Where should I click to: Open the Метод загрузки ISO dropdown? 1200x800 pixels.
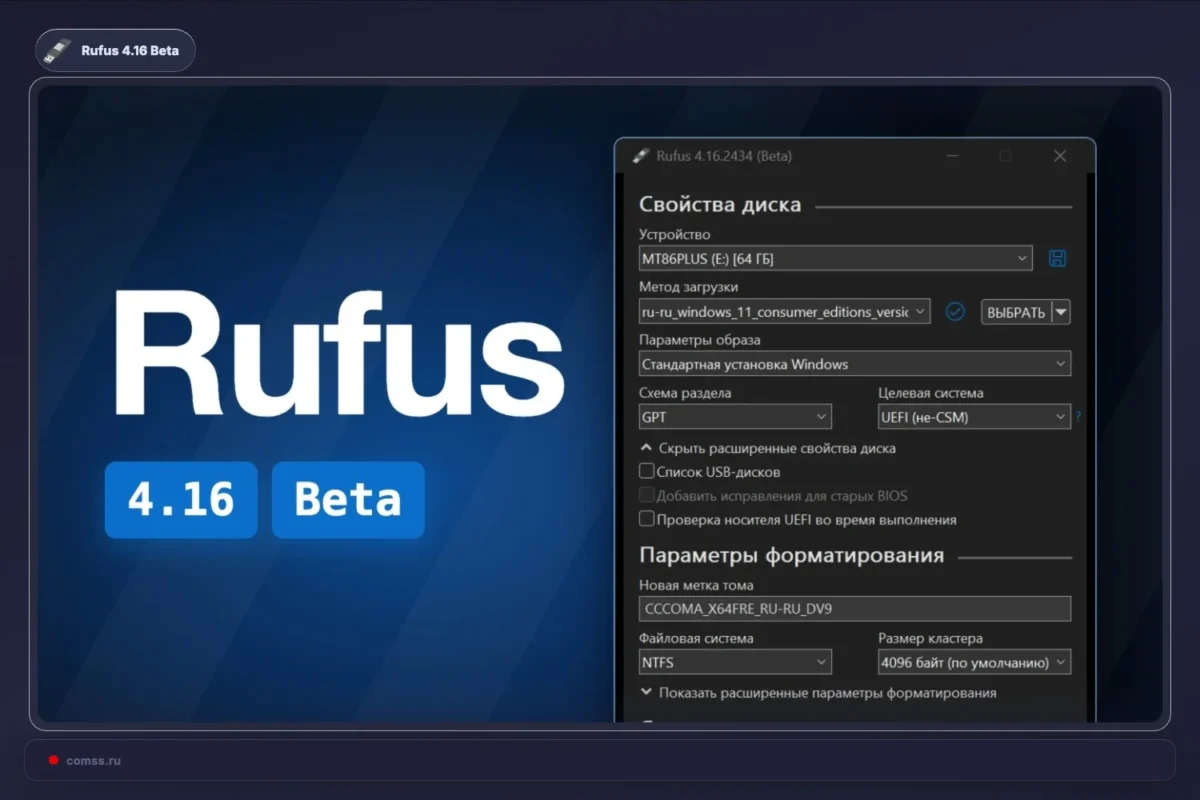[x=785, y=312]
